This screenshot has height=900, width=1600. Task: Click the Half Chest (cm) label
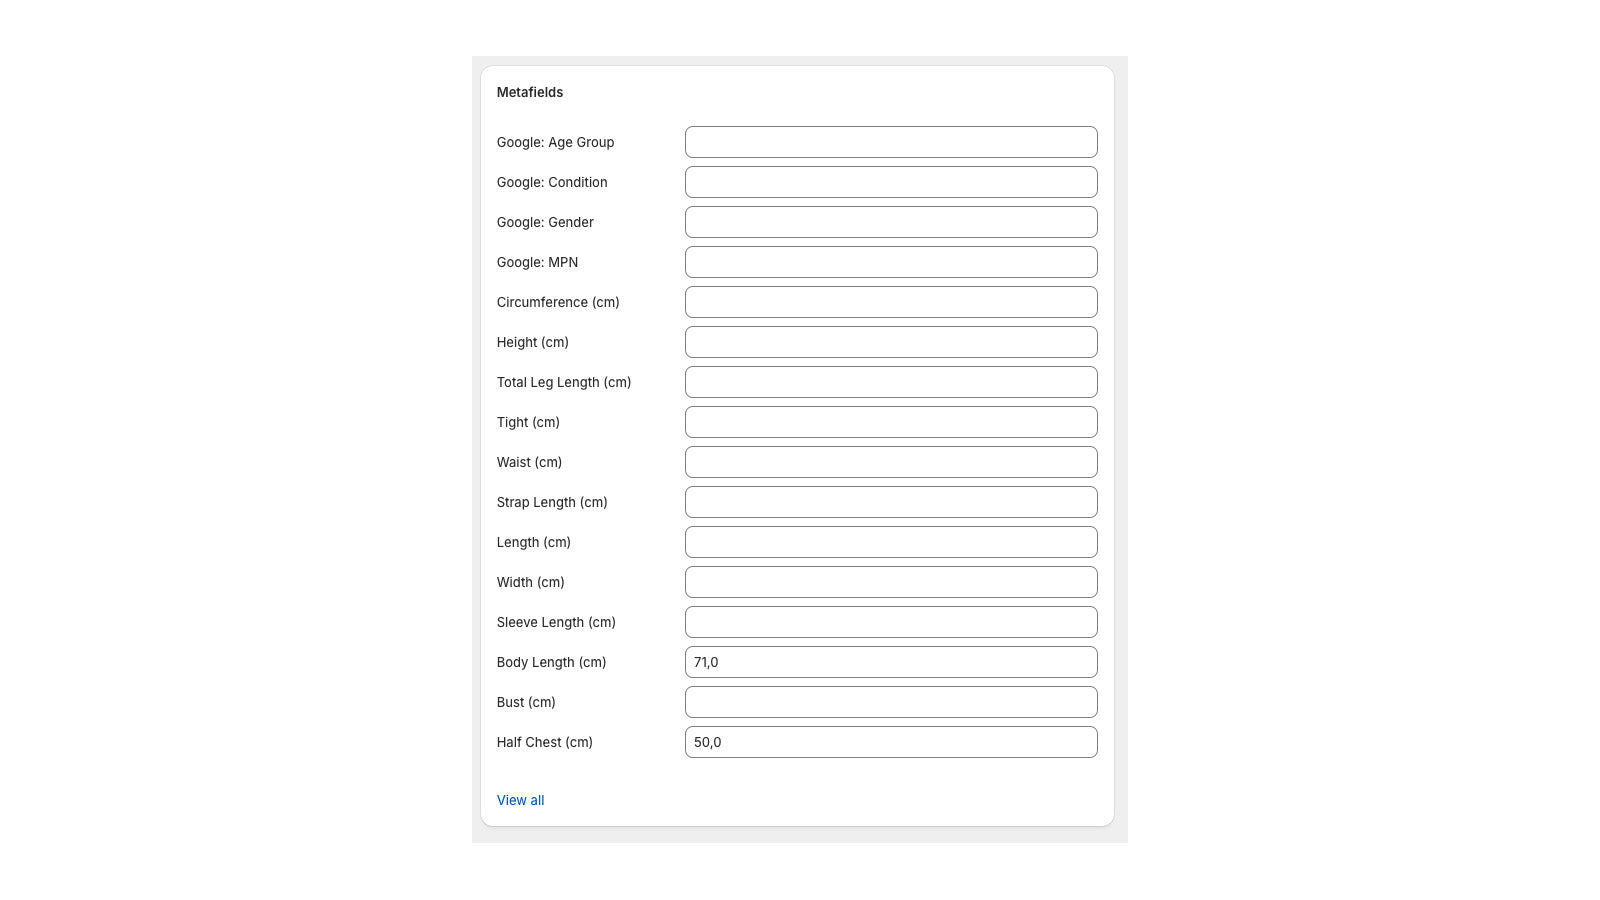(x=544, y=742)
